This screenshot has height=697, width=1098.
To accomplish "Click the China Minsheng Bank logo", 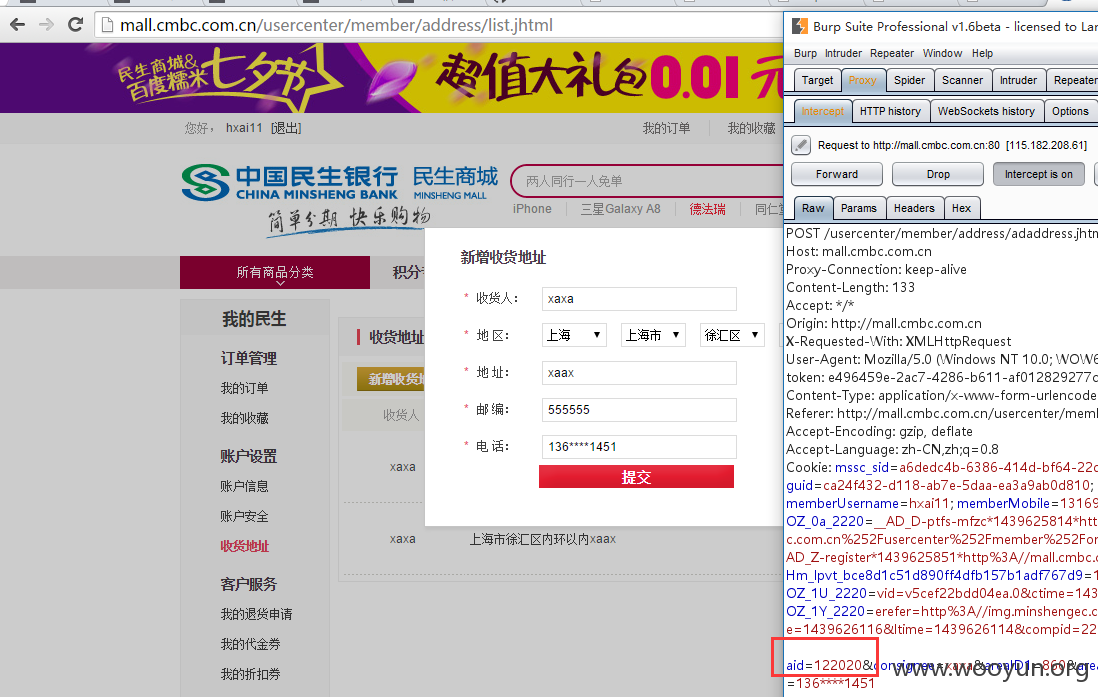I will [x=289, y=183].
